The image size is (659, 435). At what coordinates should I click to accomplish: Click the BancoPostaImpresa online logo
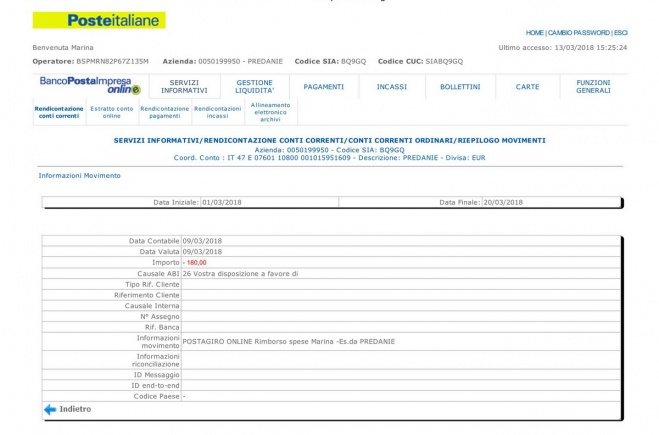click(x=90, y=86)
